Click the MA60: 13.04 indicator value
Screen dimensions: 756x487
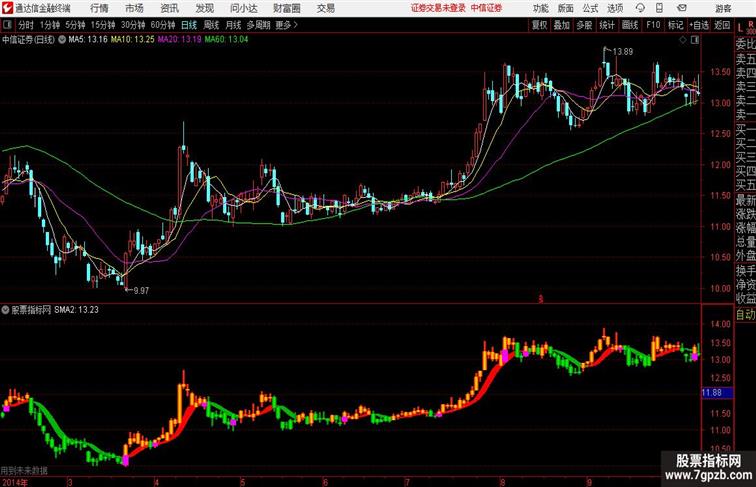[x=226, y=40]
